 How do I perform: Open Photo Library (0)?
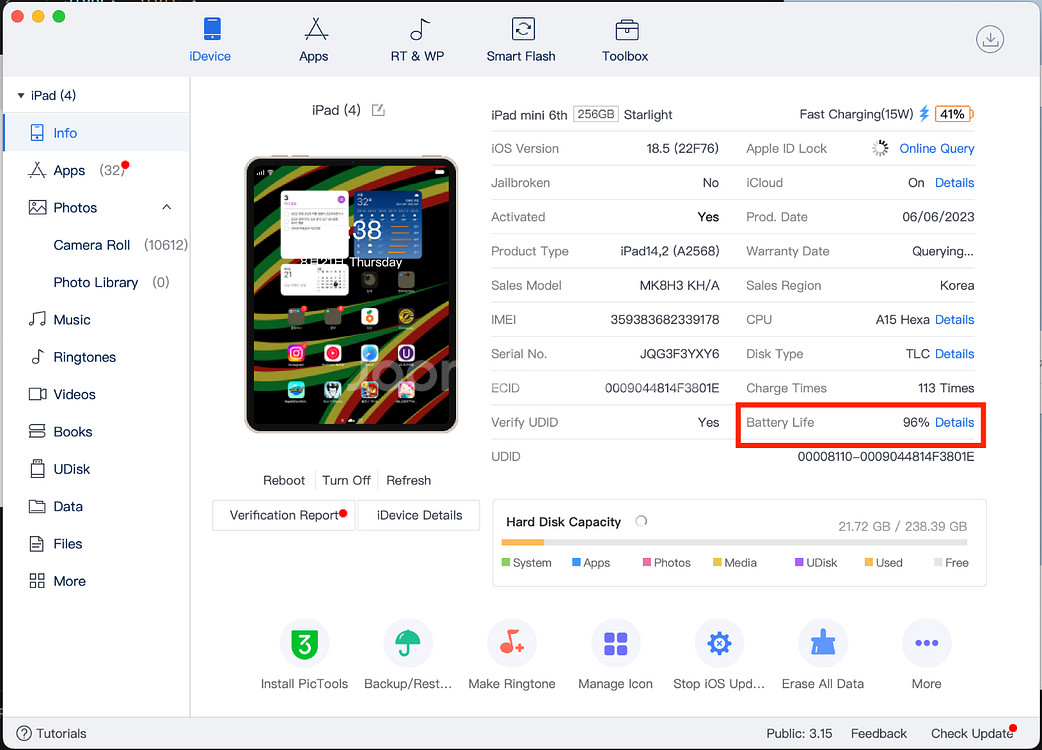point(111,282)
